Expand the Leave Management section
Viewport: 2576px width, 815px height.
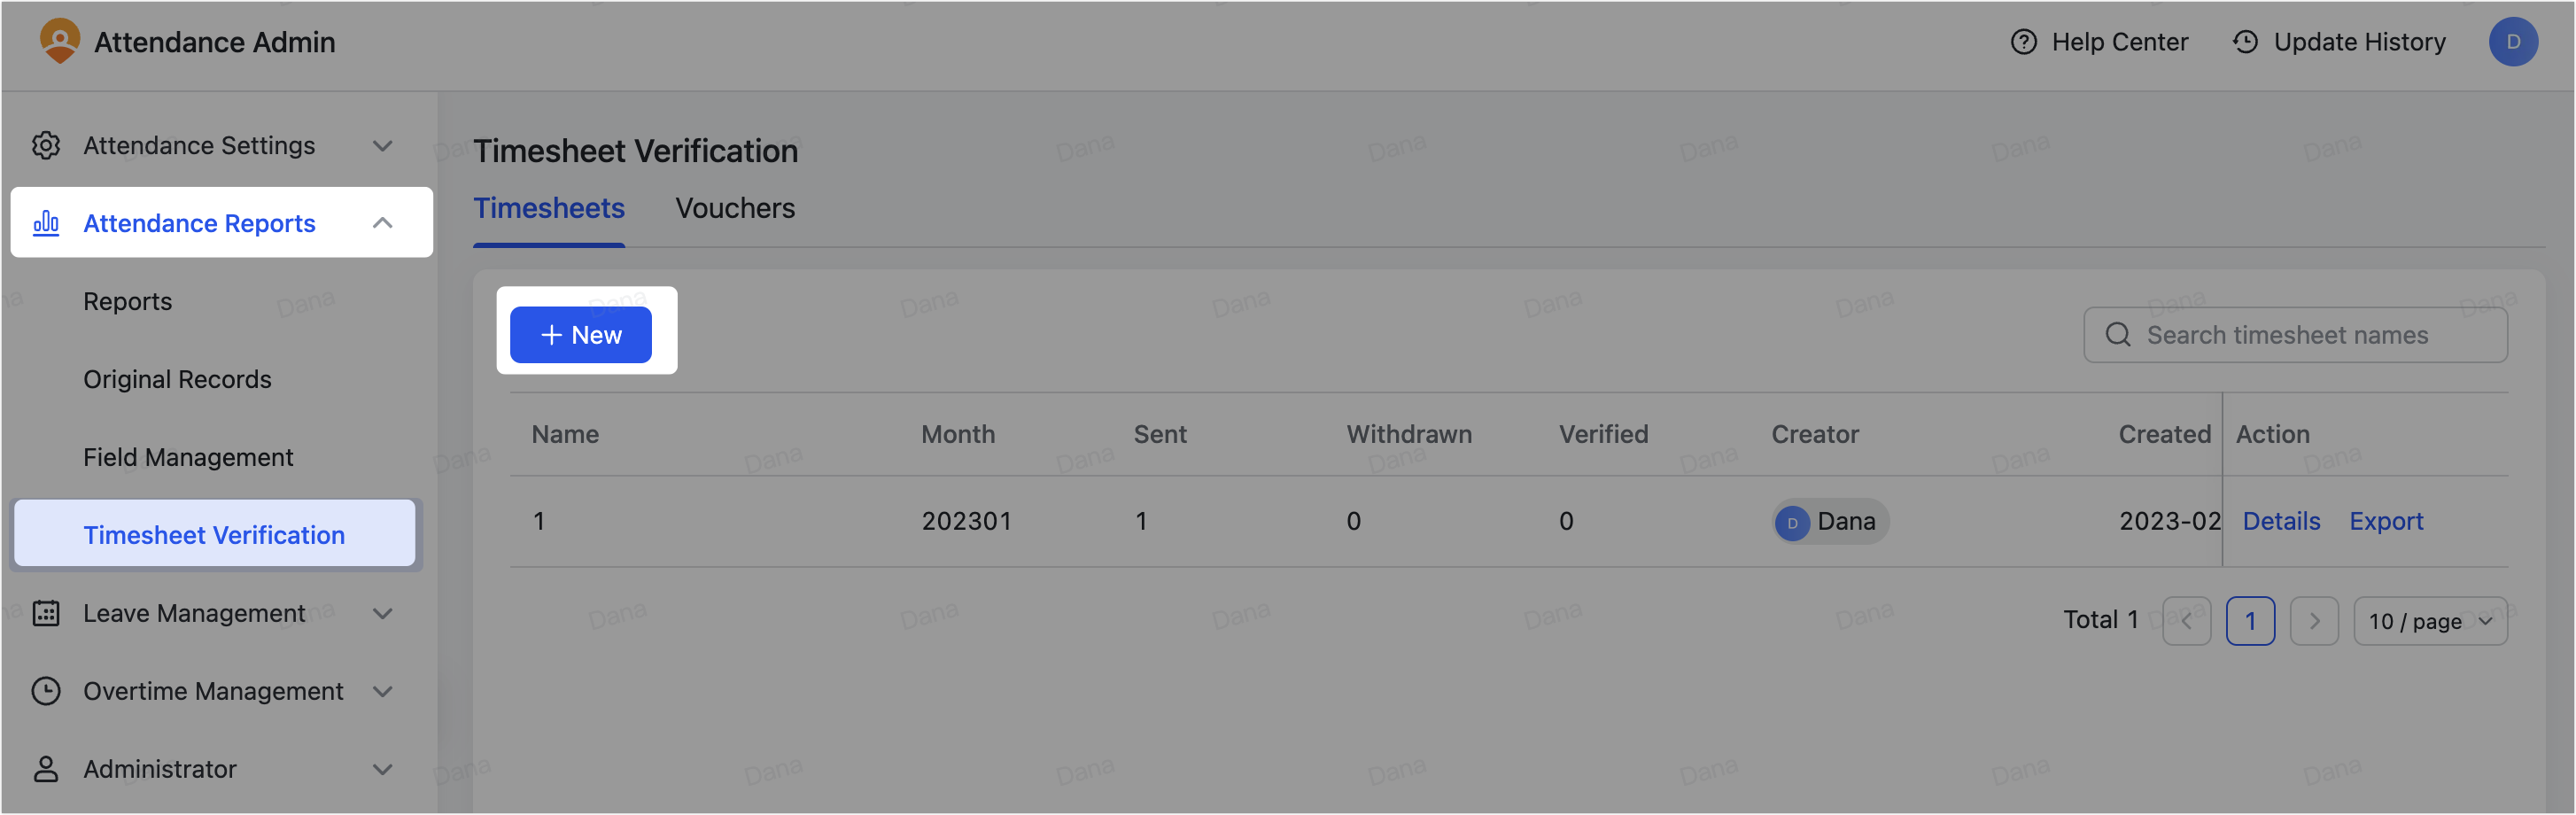tap(383, 613)
